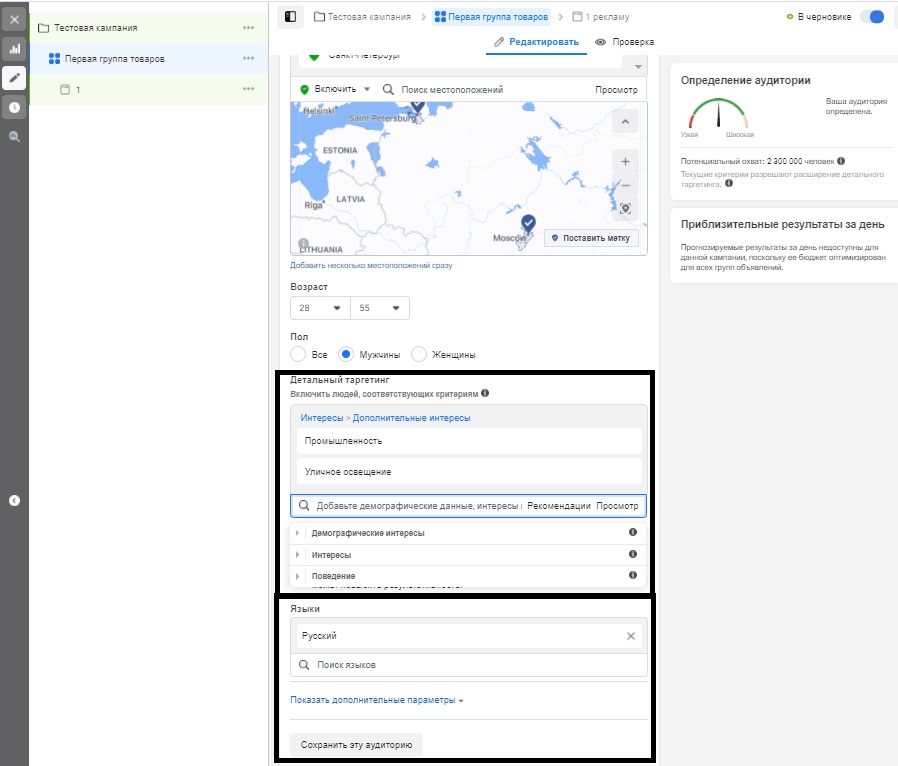Remove the Русский language with X
This screenshot has width=898, height=766.
point(631,636)
